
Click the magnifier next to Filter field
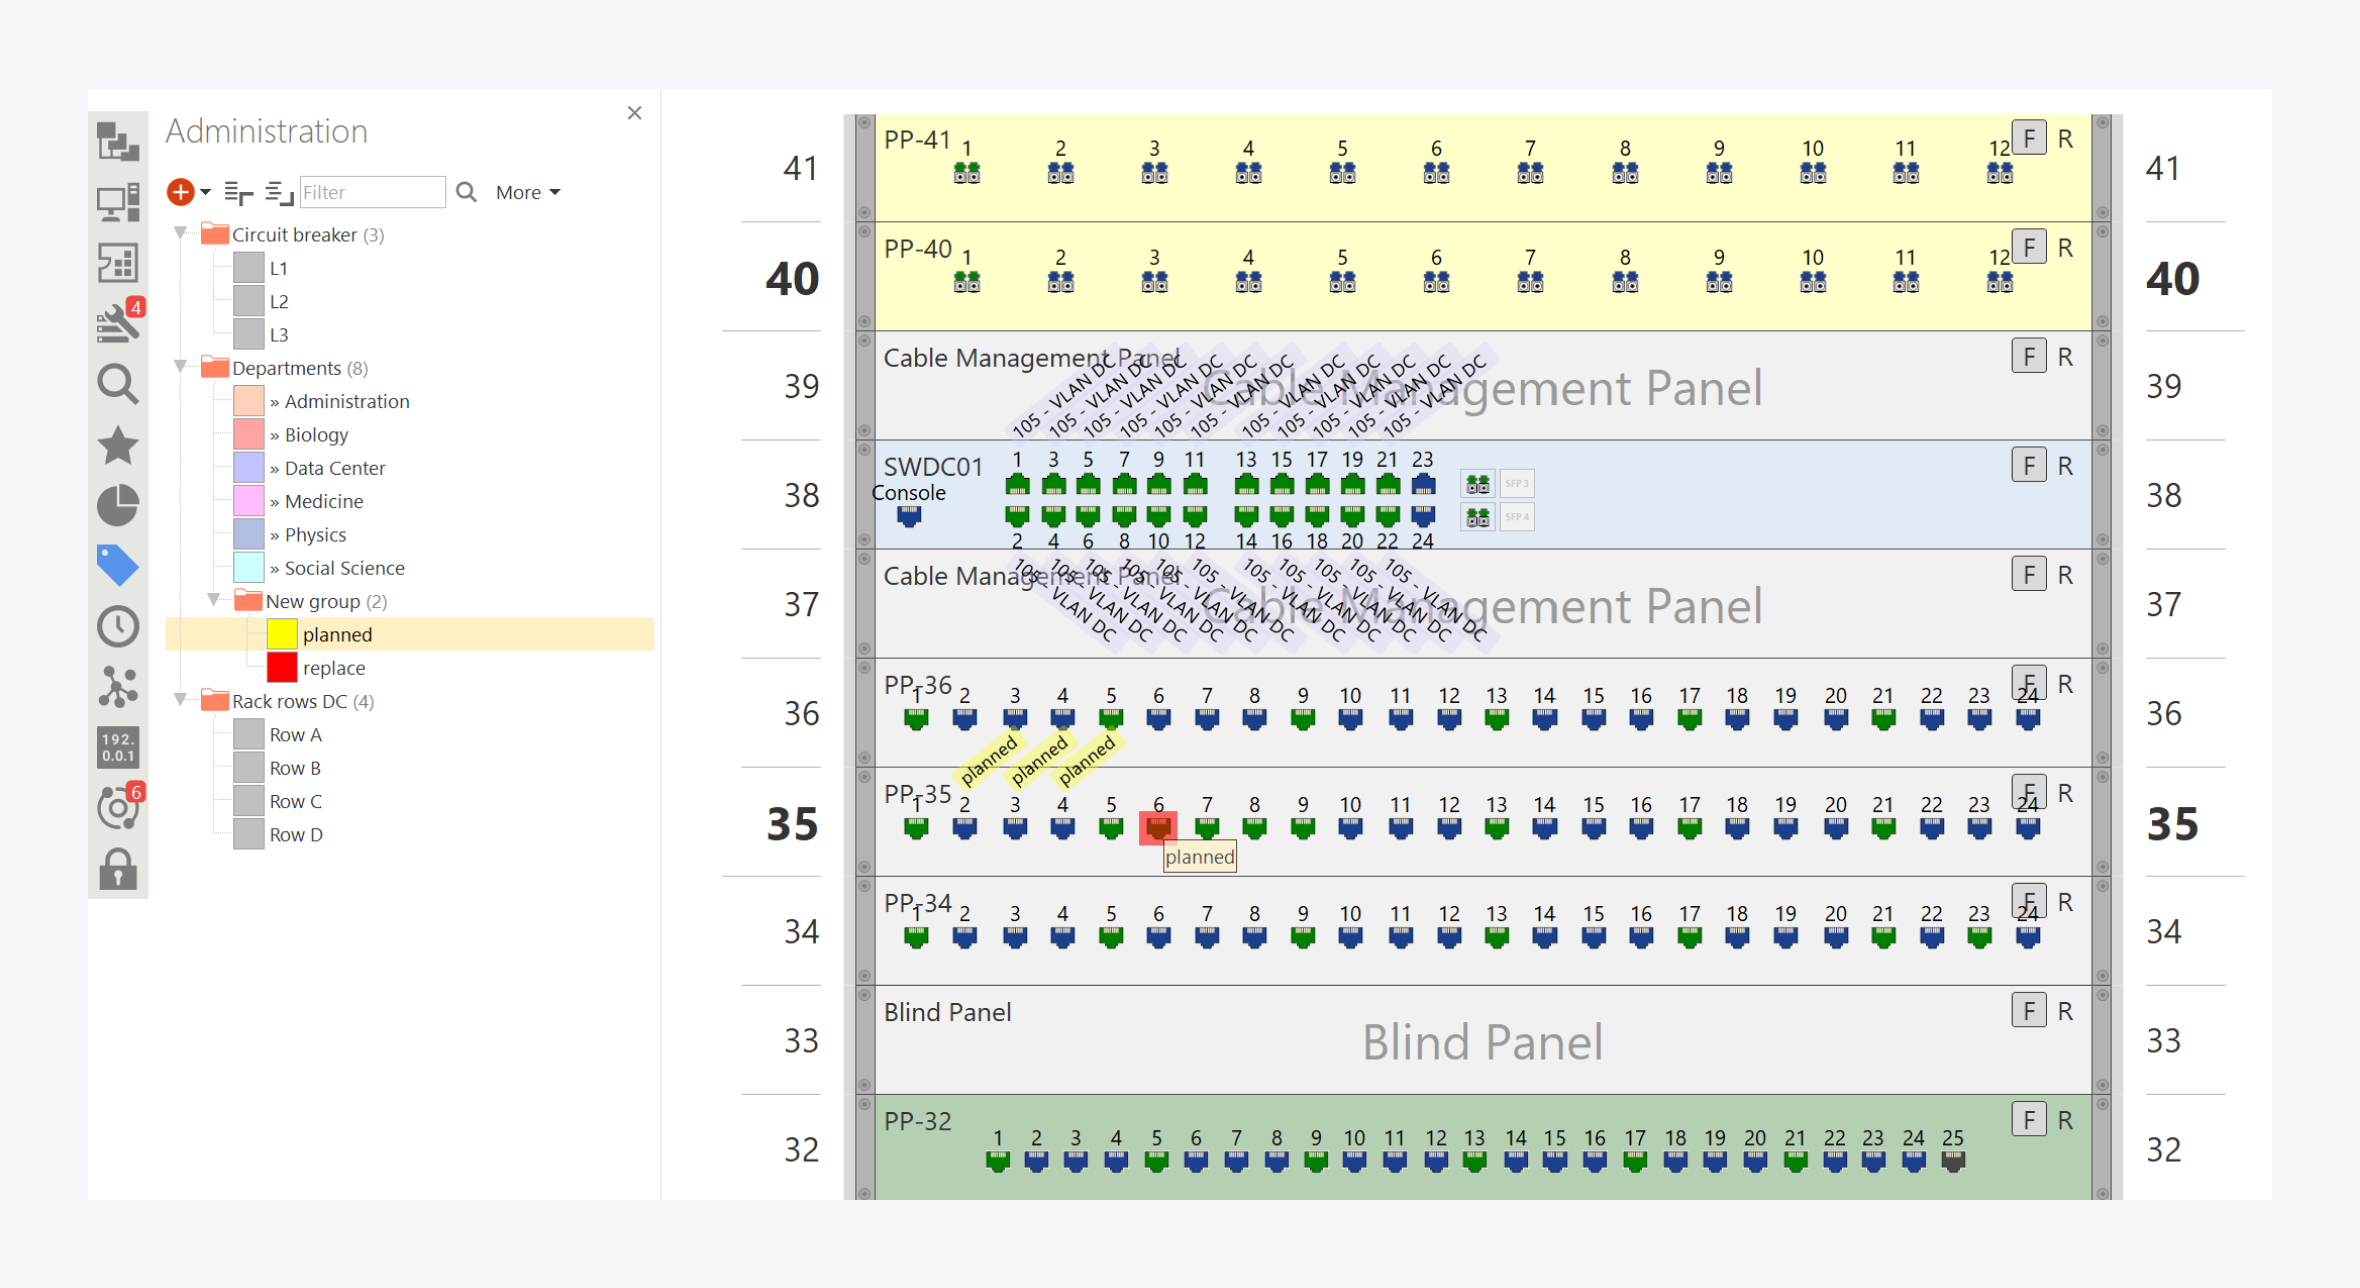466,192
